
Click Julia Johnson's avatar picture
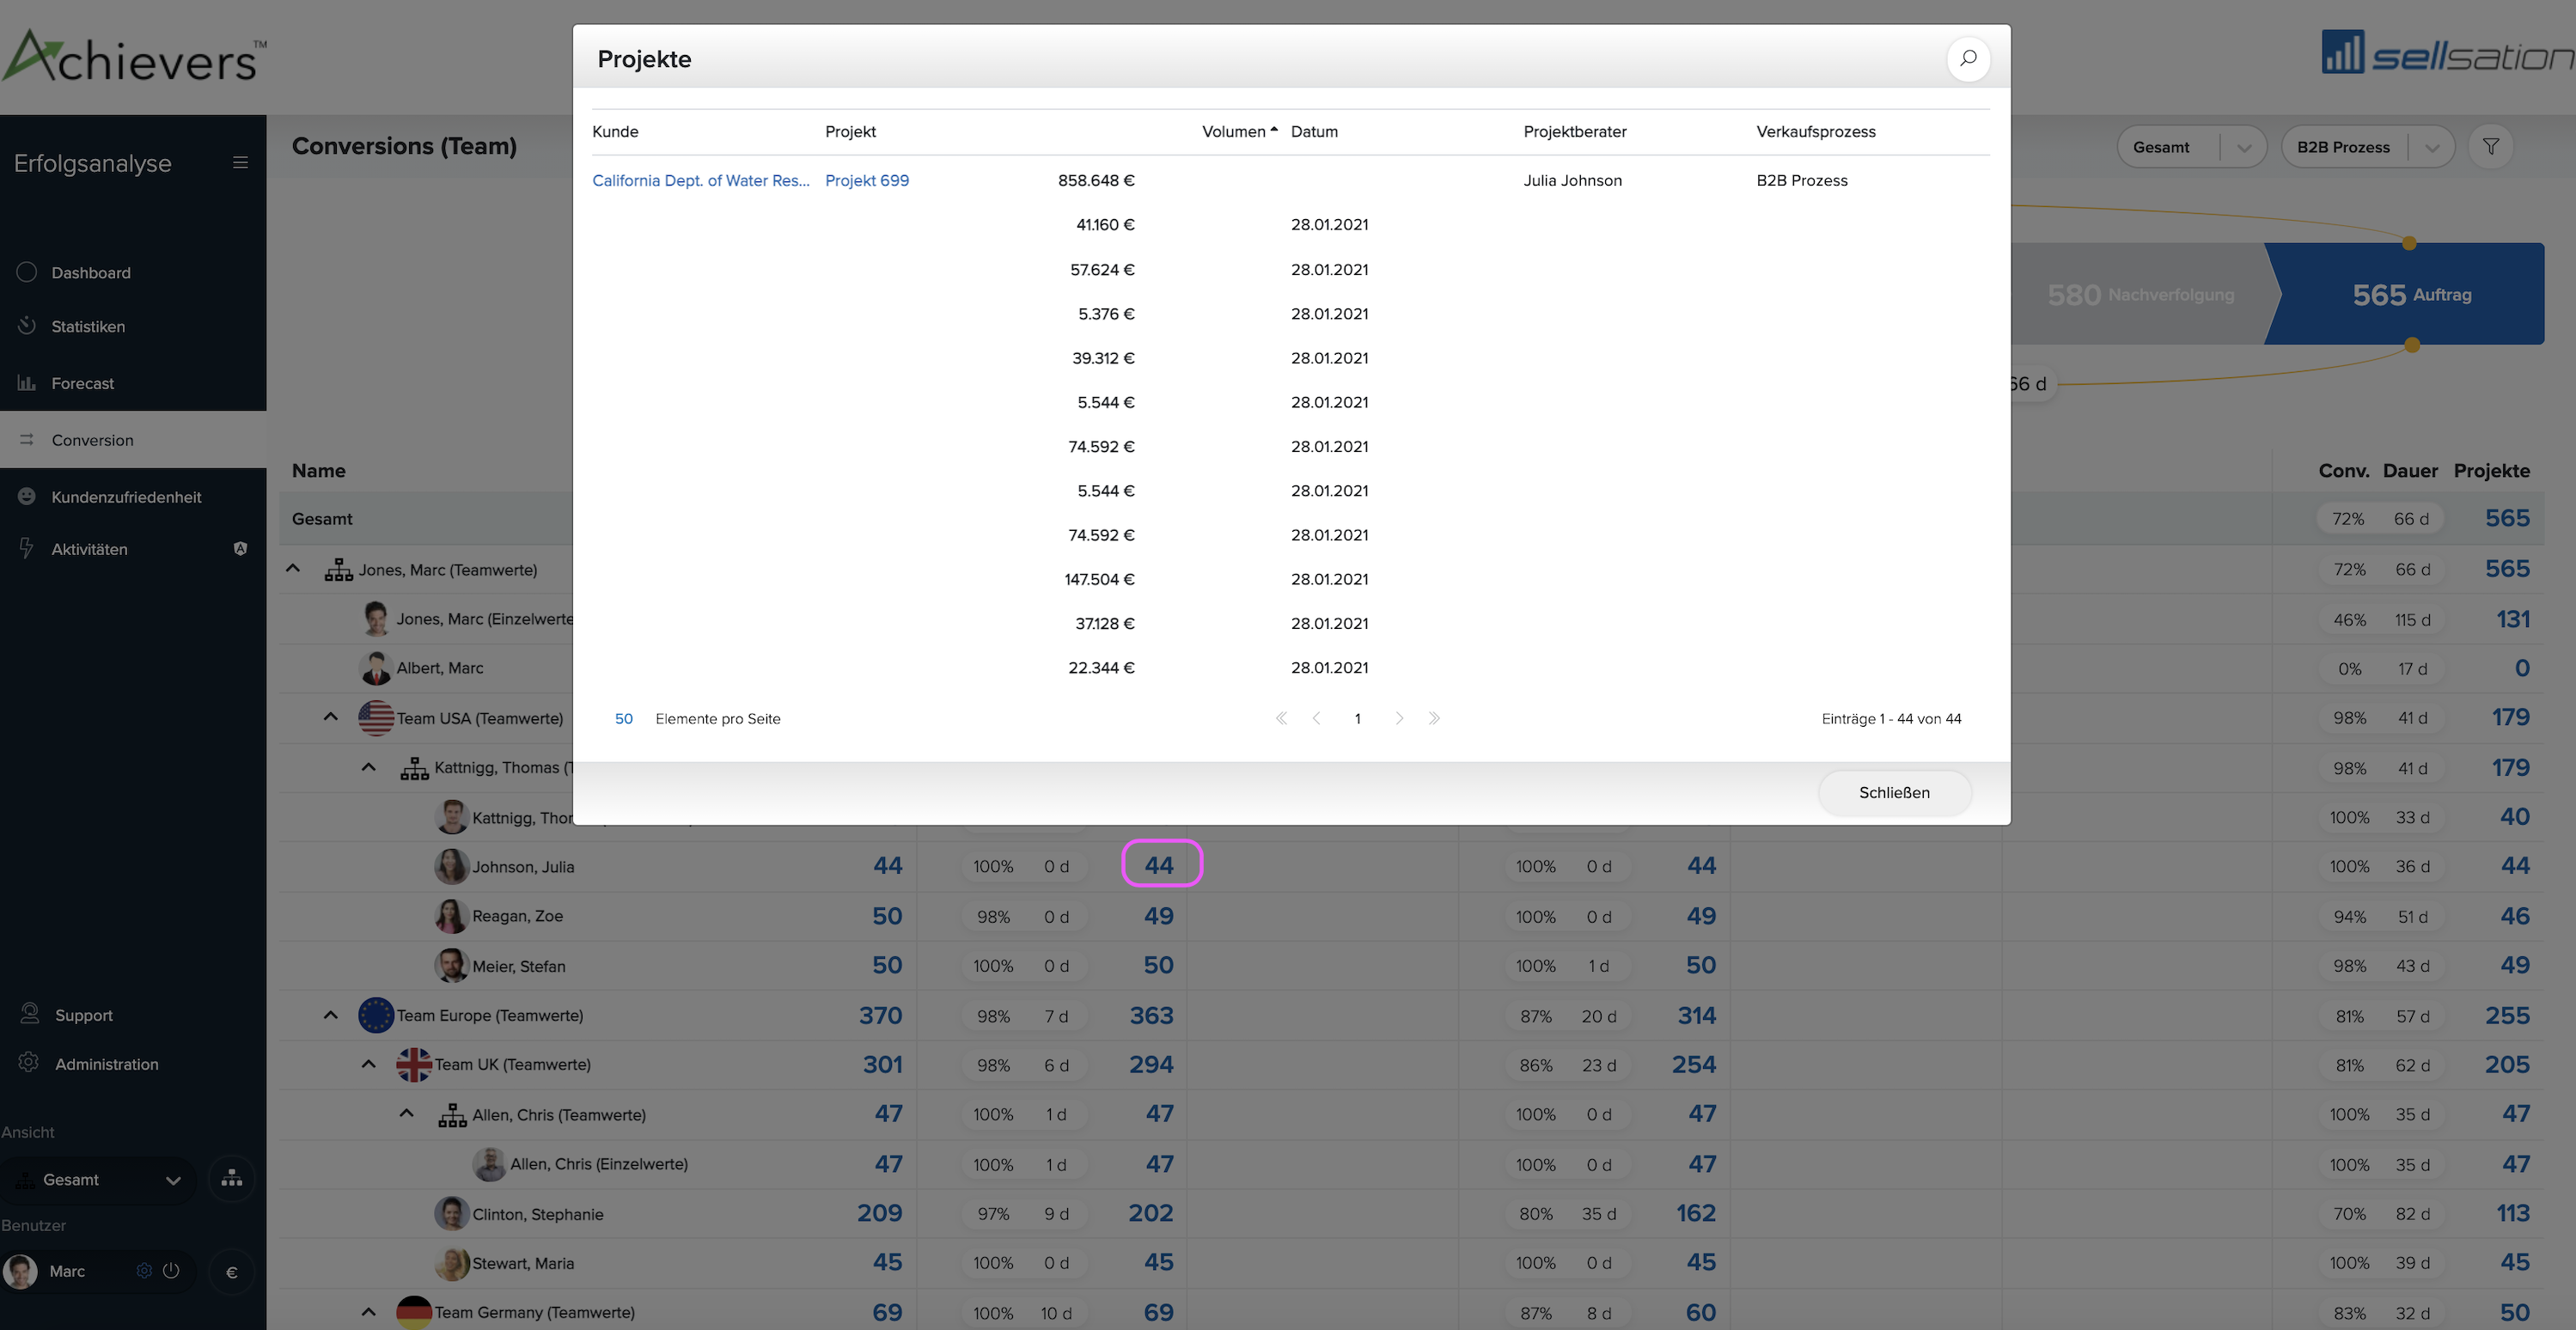pyautogui.click(x=451, y=866)
